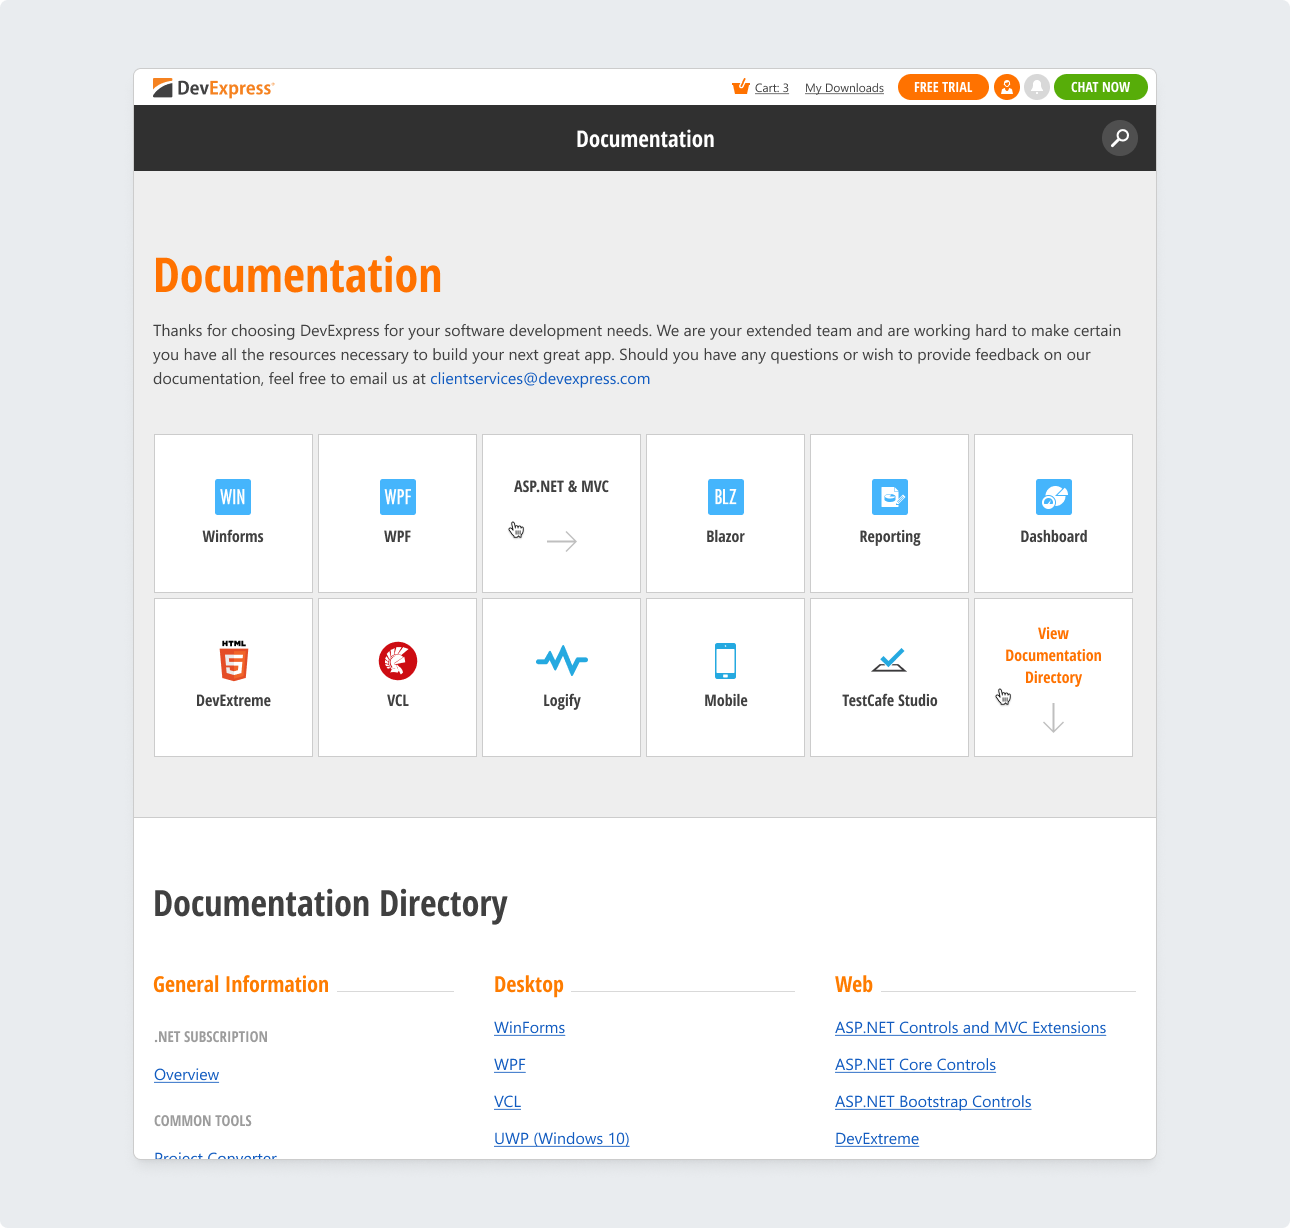Click the Blazor BLZ icon
This screenshot has height=1228, width=1290.
[x=726, y=497]
